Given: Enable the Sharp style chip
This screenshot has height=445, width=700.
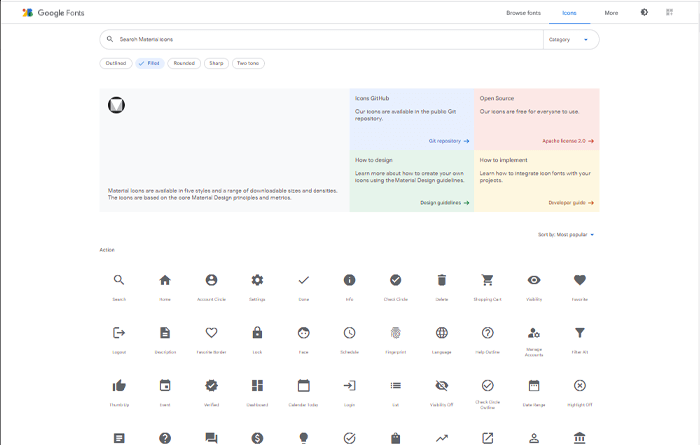Looking at the screenshot, I should [x=216, y=63].
